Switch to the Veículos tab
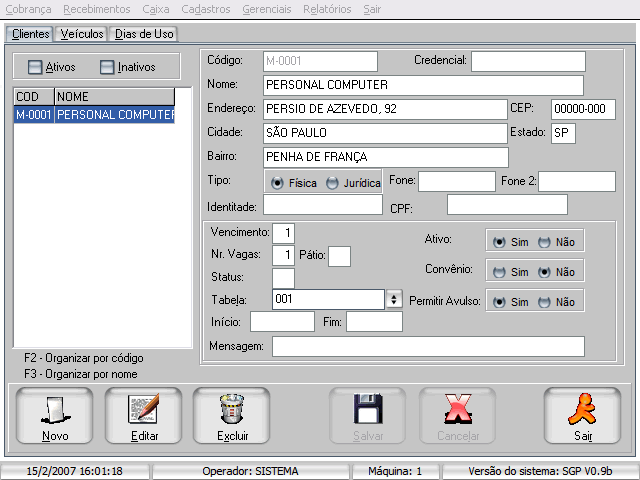Image resolution: width=640 pixels, height=480 pixels. click(x=82, y=34)
